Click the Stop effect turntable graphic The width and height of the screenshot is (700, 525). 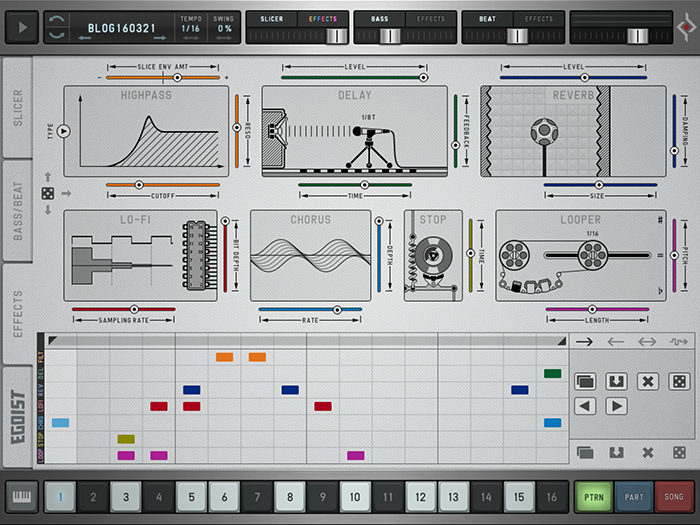[x=433, y=256]
